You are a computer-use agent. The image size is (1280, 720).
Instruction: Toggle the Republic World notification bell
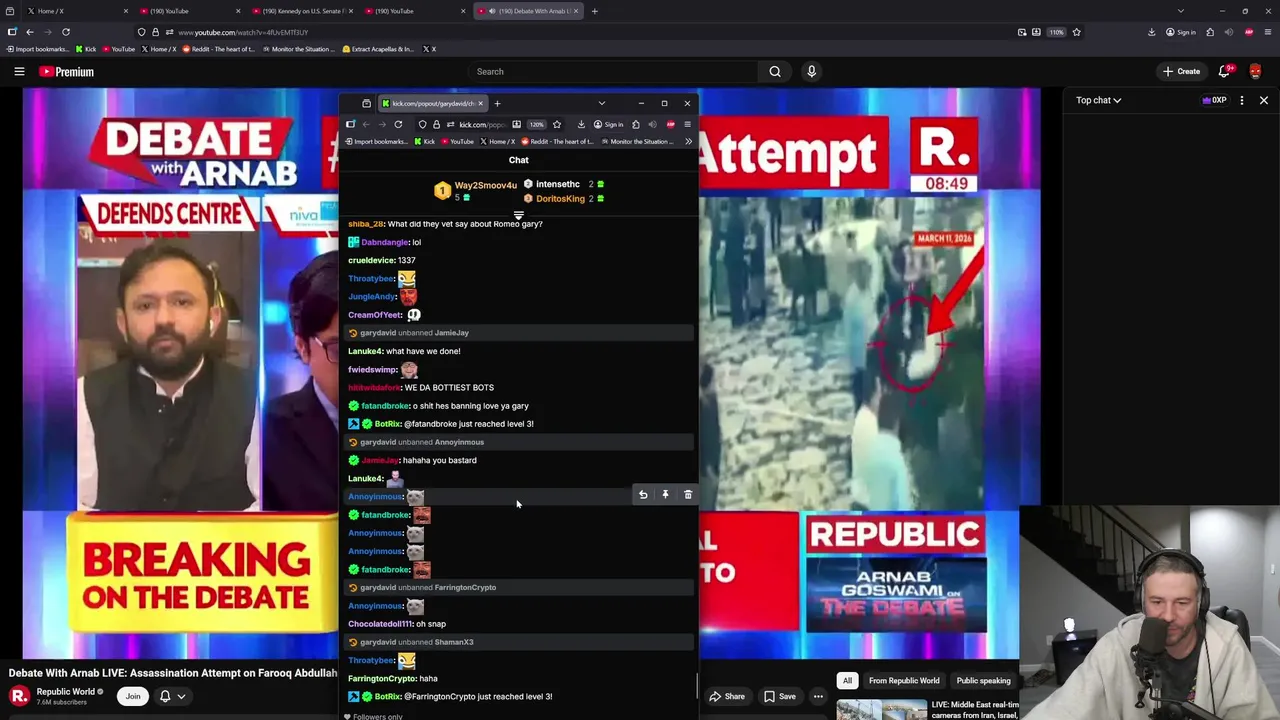tap(165, 696)
